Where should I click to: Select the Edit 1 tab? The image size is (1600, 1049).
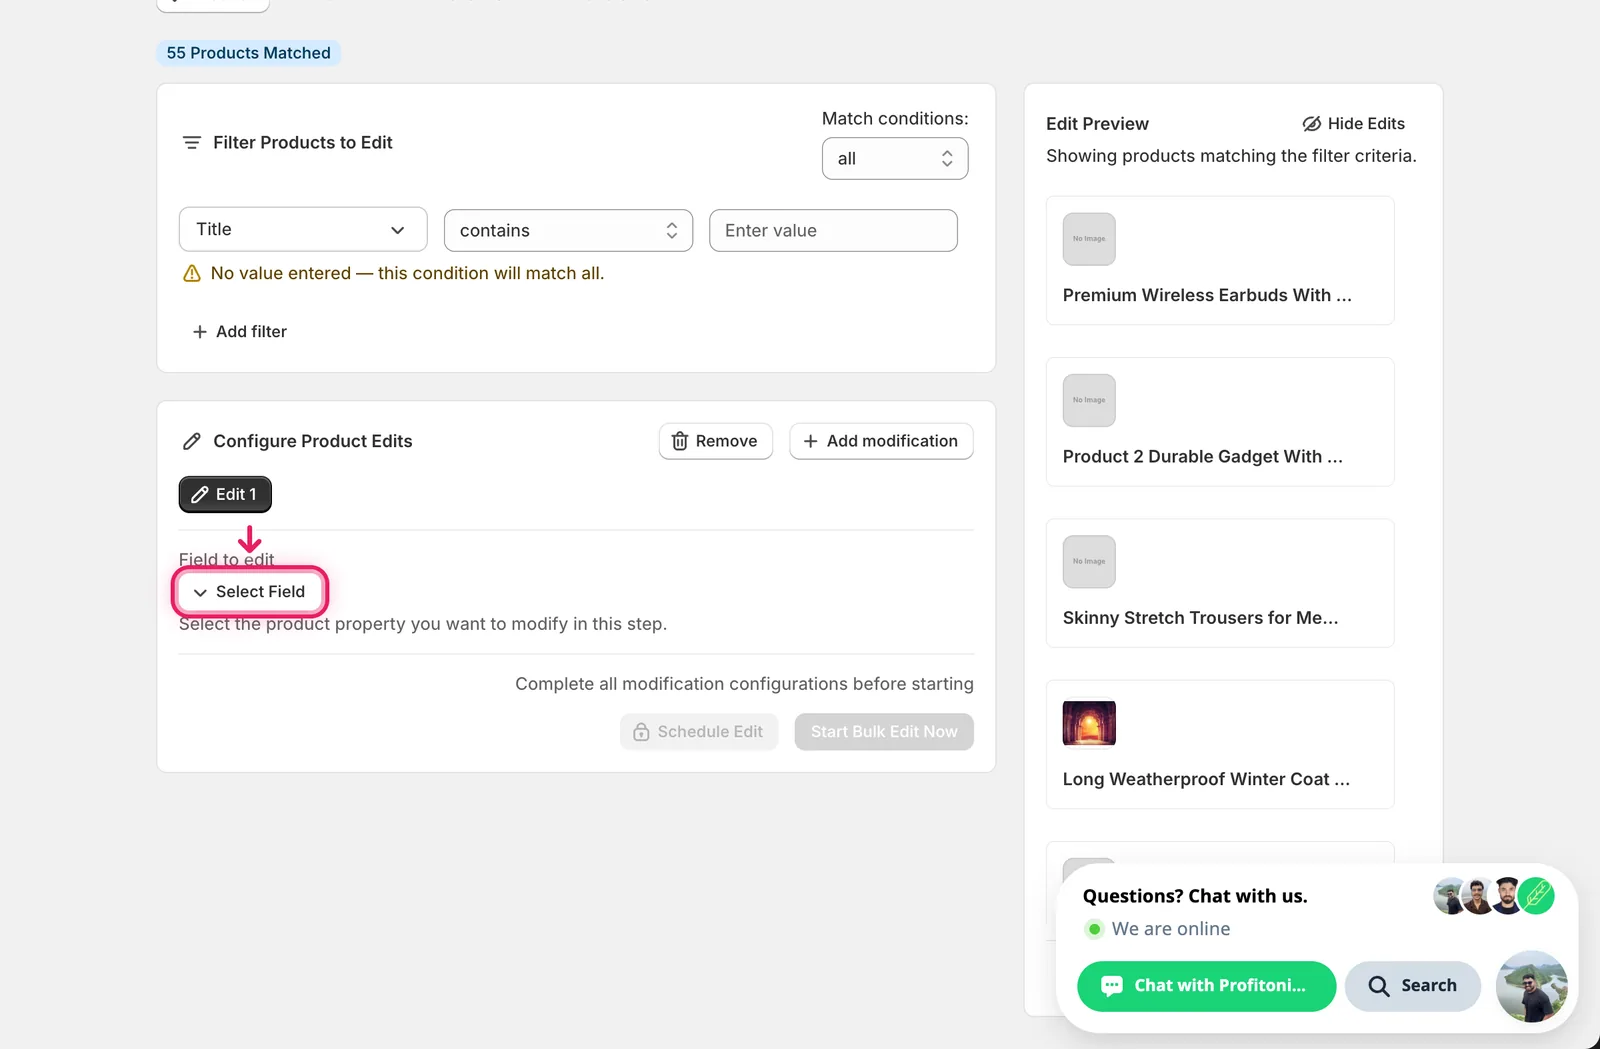(225, 494)
